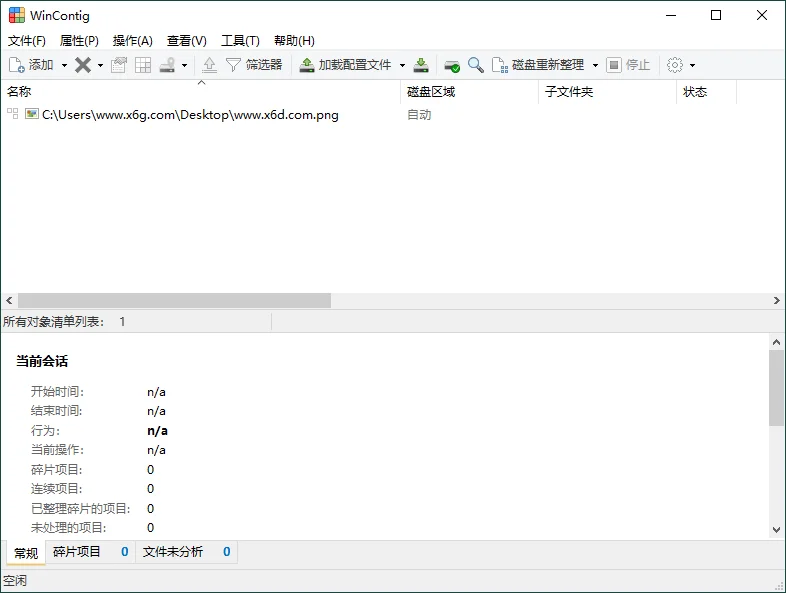This screenshot has height=593, width=786.
Task: Click the 磁盘重新整理 button text
Action: 548,65
